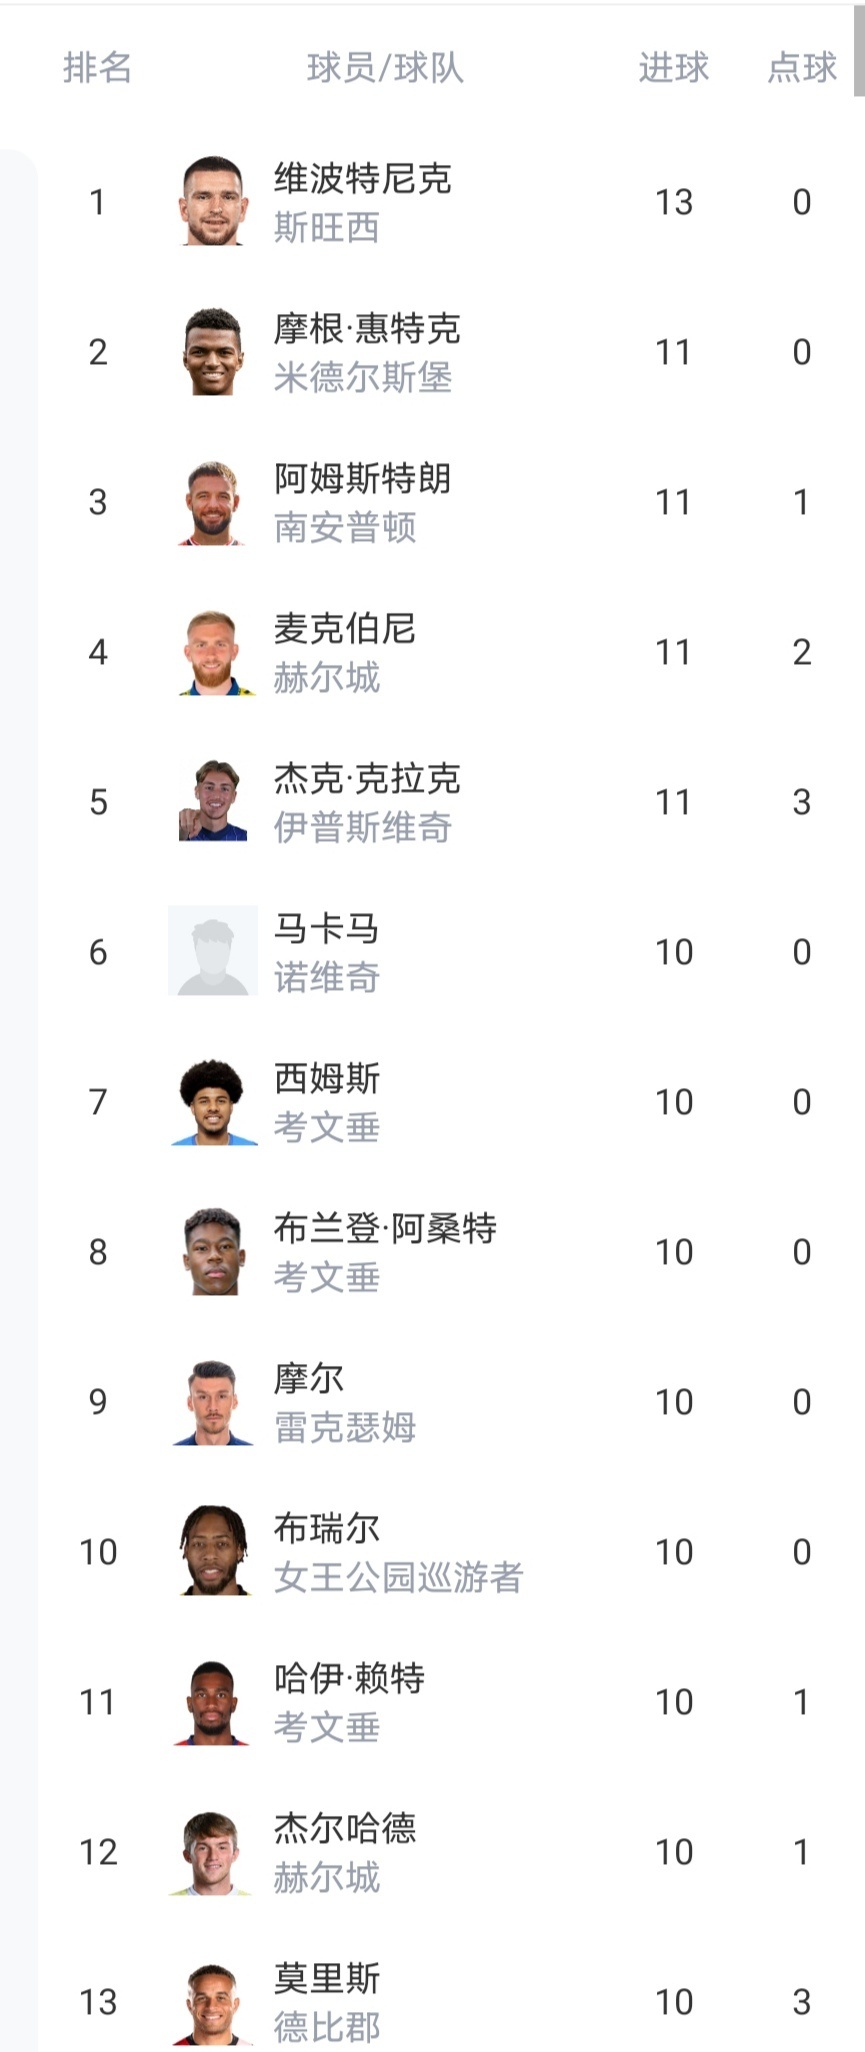
Task: Sort by the 点球 column header
Action: 801,68
